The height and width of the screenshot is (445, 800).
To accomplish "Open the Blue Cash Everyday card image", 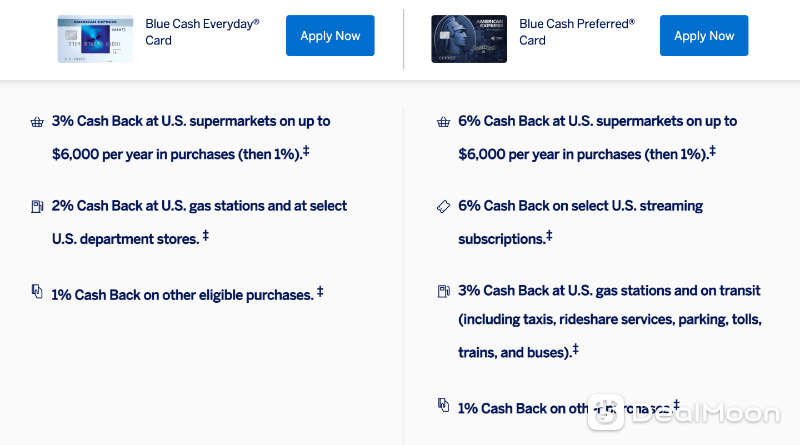I will point(95,39).
